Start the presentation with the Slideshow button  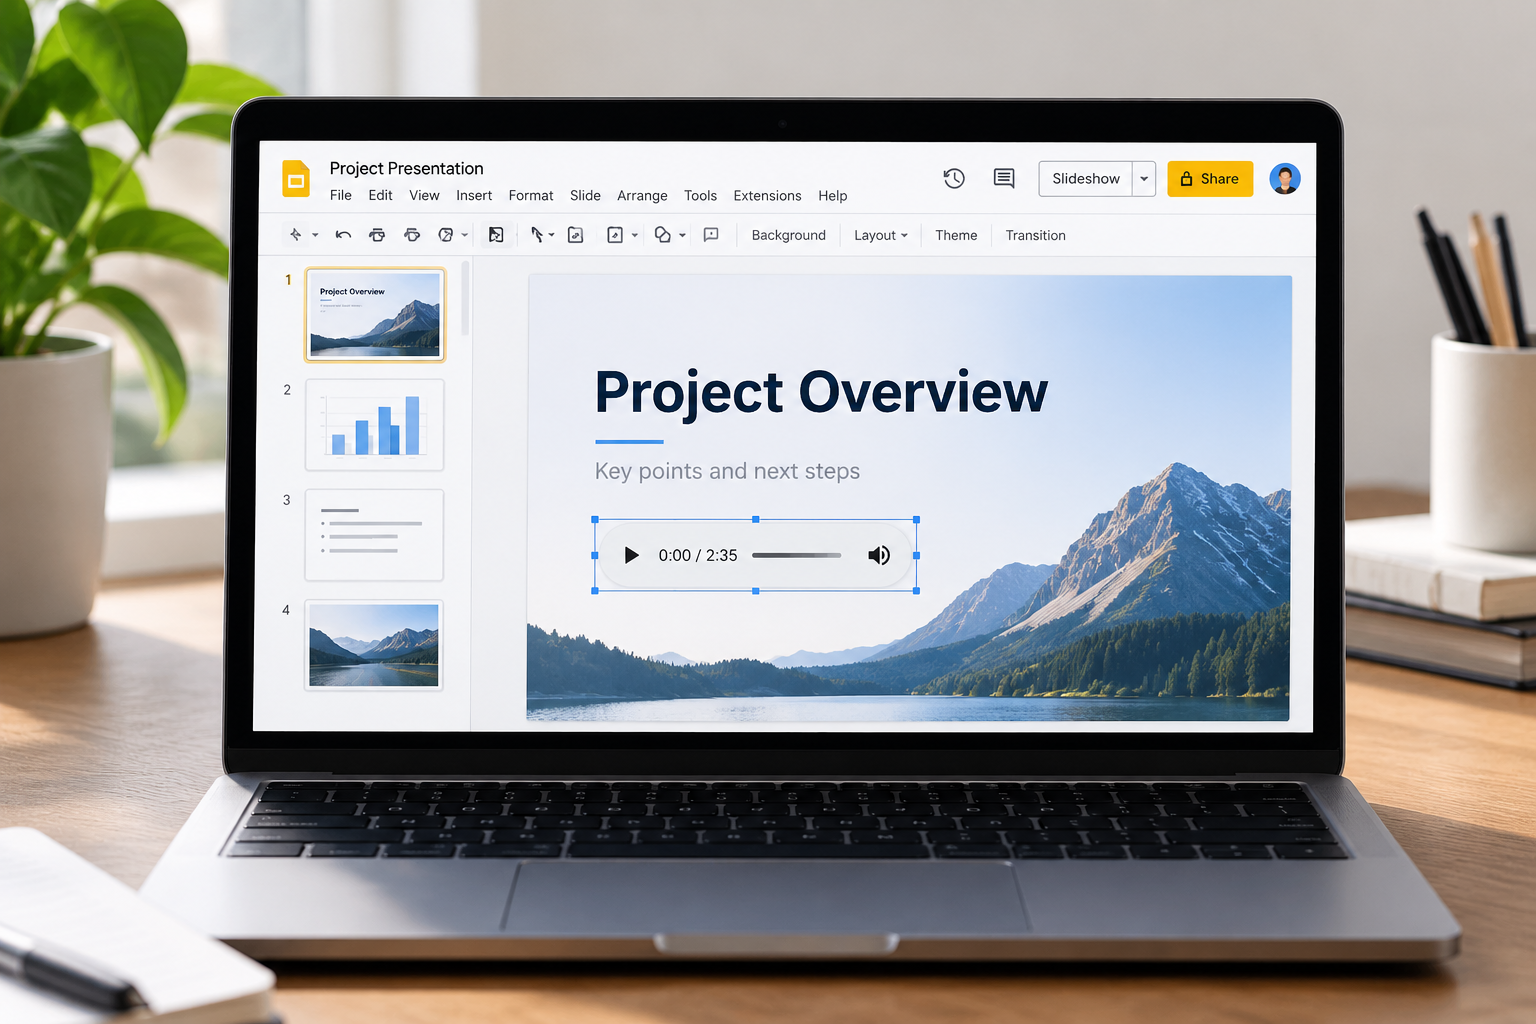[1086, 179]
